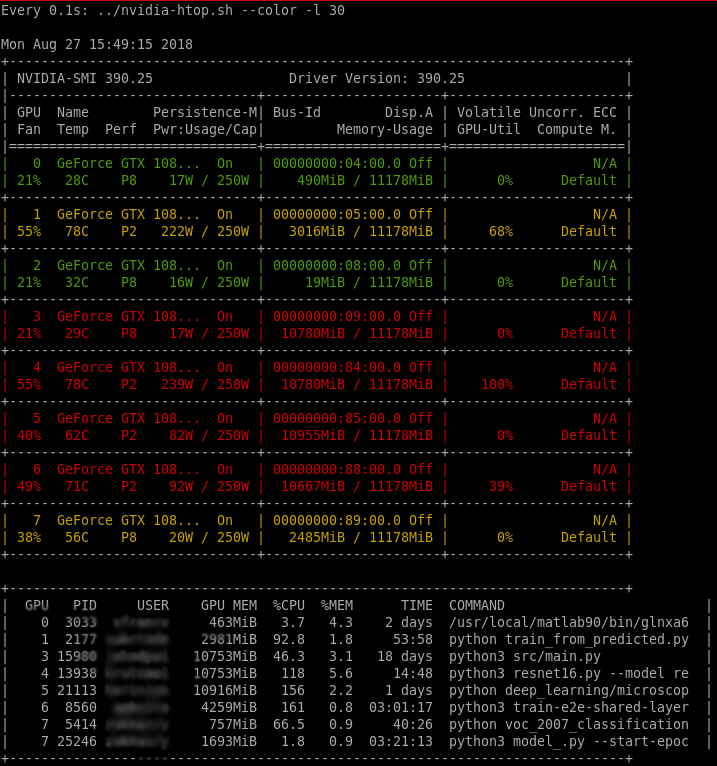
Task: Click memory usage '3016MiB' of GPU 1
Action: (x=317, y=232)
